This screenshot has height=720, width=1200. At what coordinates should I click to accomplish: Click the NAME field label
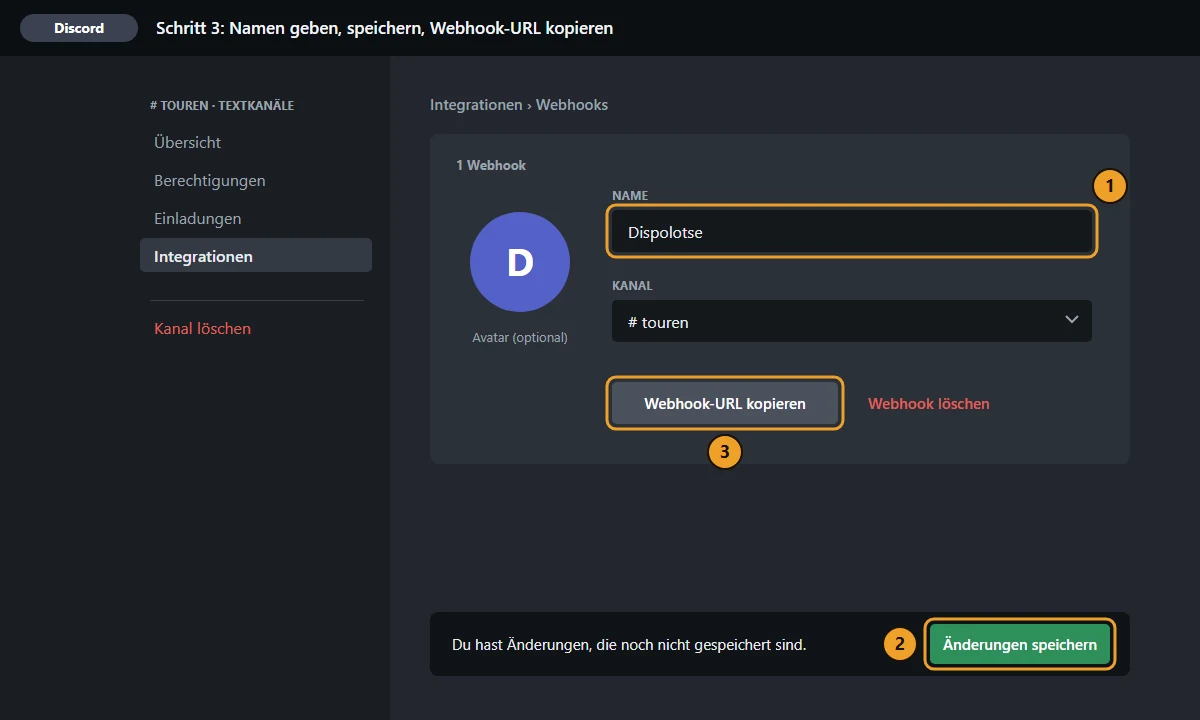pyautogui.click(x=630, y=196)
